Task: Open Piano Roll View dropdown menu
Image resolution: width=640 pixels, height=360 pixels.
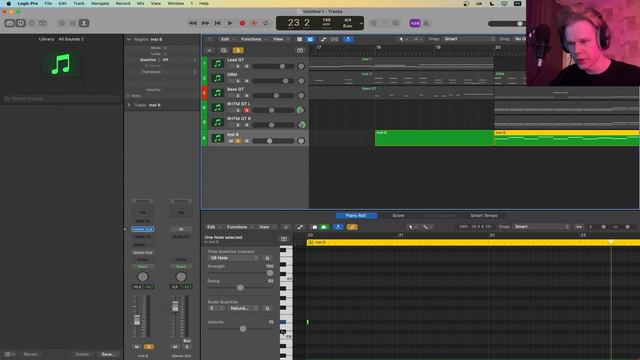Action: pos(266,227)
